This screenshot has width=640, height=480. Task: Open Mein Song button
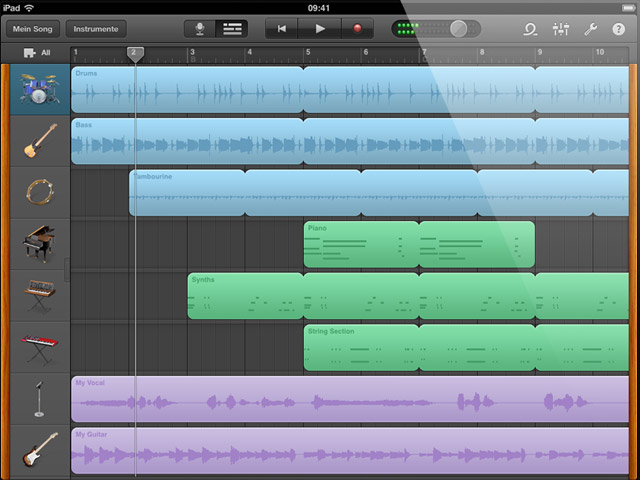33,29
